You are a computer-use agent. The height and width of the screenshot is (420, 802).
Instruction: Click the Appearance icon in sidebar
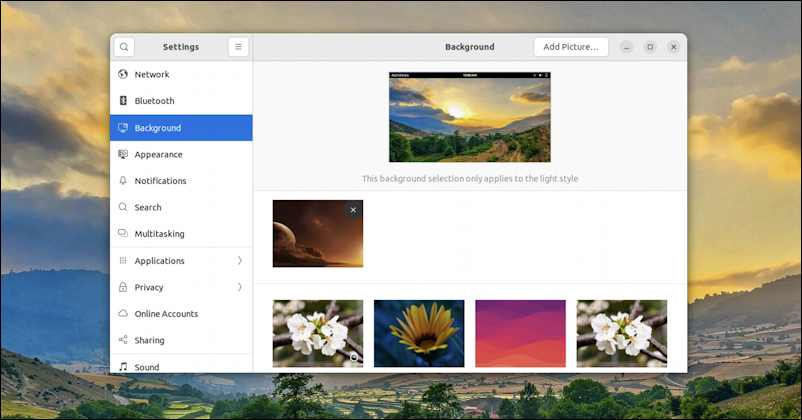click(x=123, y=154)
